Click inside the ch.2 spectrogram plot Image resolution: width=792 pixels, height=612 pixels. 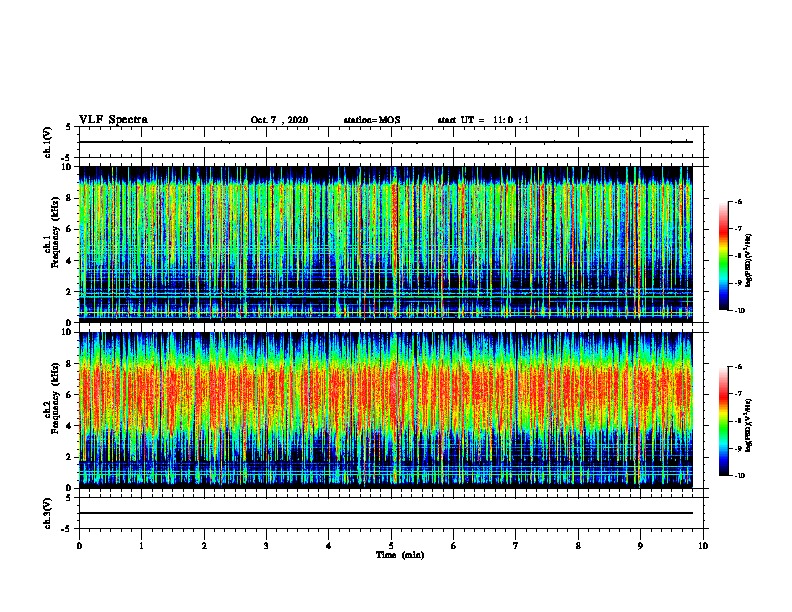coord(385,410)
